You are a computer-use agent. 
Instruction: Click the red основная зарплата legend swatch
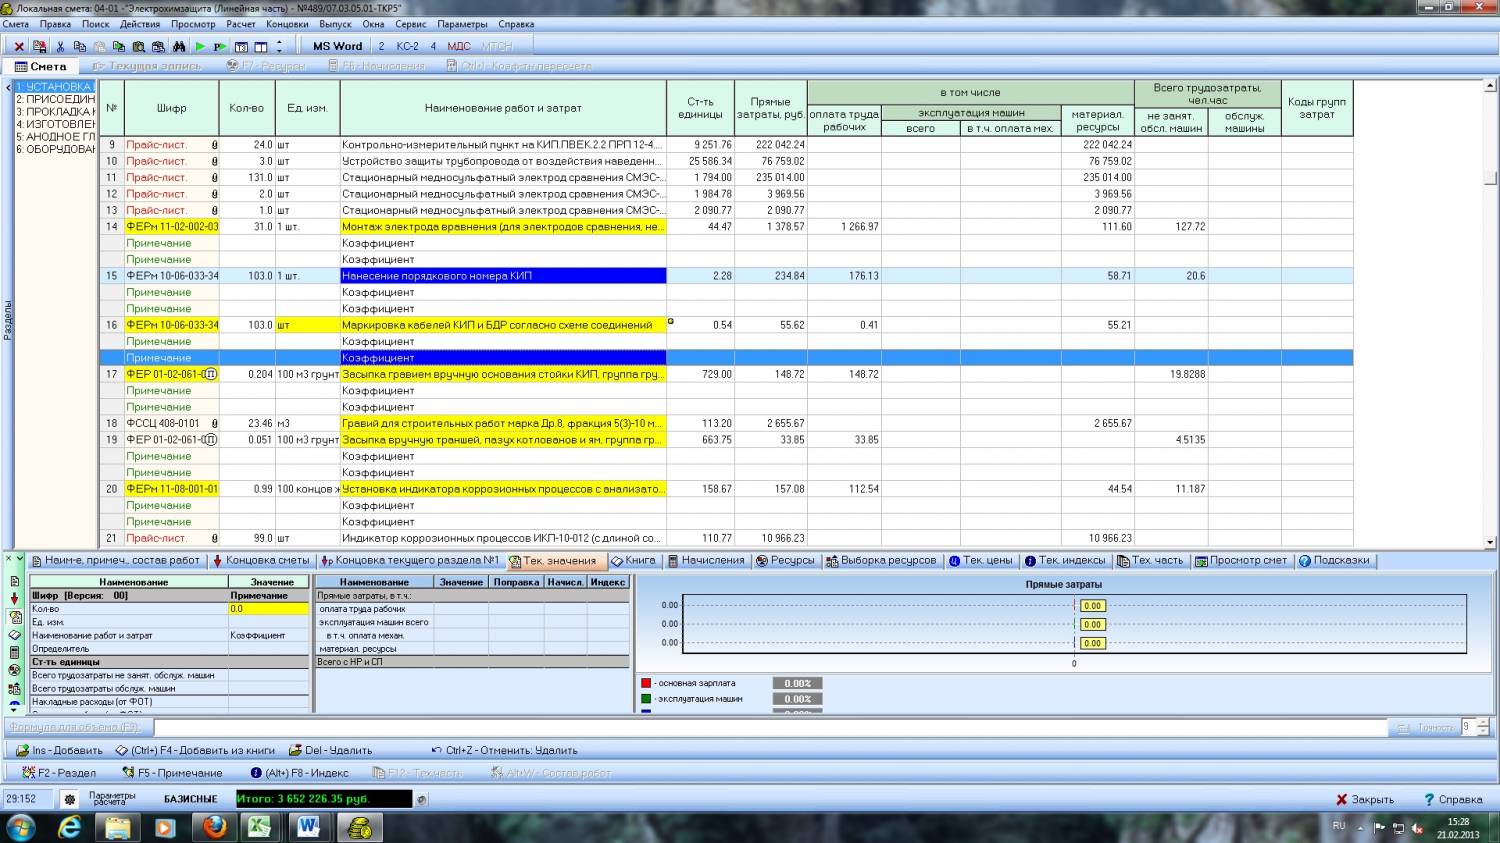(646, 683)
